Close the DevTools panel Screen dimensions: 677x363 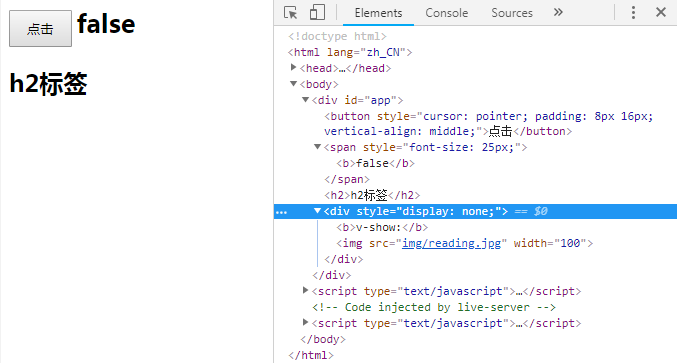pos(661,12)
